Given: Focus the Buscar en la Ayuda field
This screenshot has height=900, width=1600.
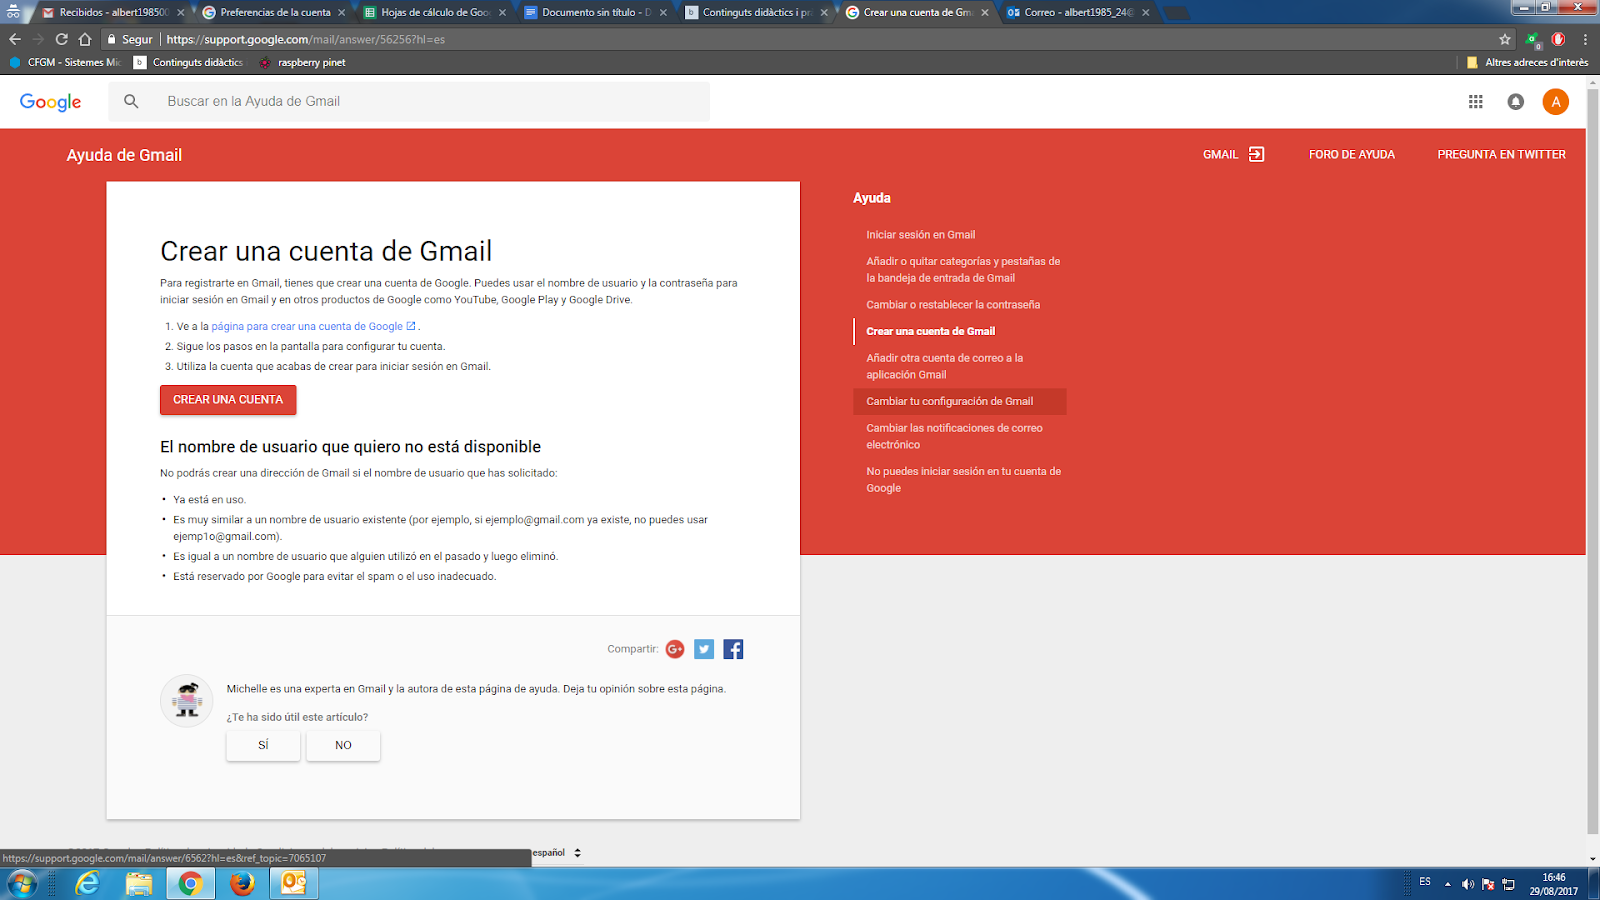Looking at the screenshot, I should (x=408, y=101).
